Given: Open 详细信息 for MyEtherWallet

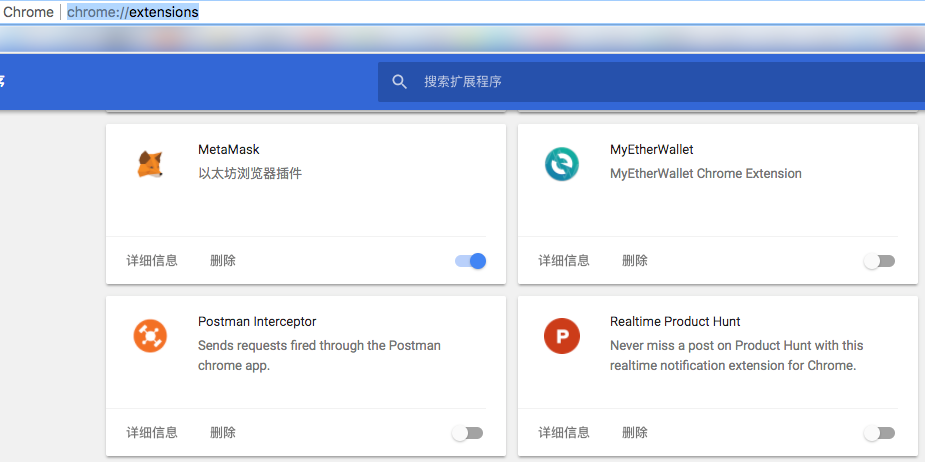Looking at the screenshot, I should (564, 261).
